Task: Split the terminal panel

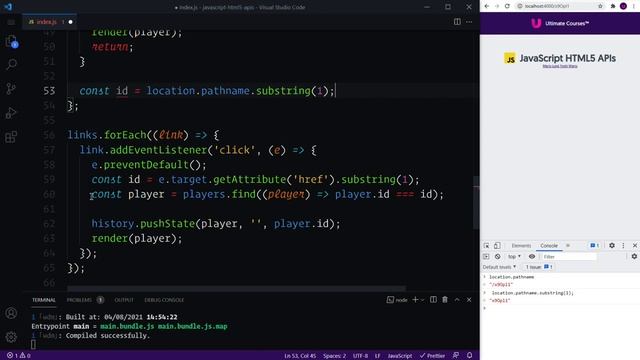Action: click(433, 300)
